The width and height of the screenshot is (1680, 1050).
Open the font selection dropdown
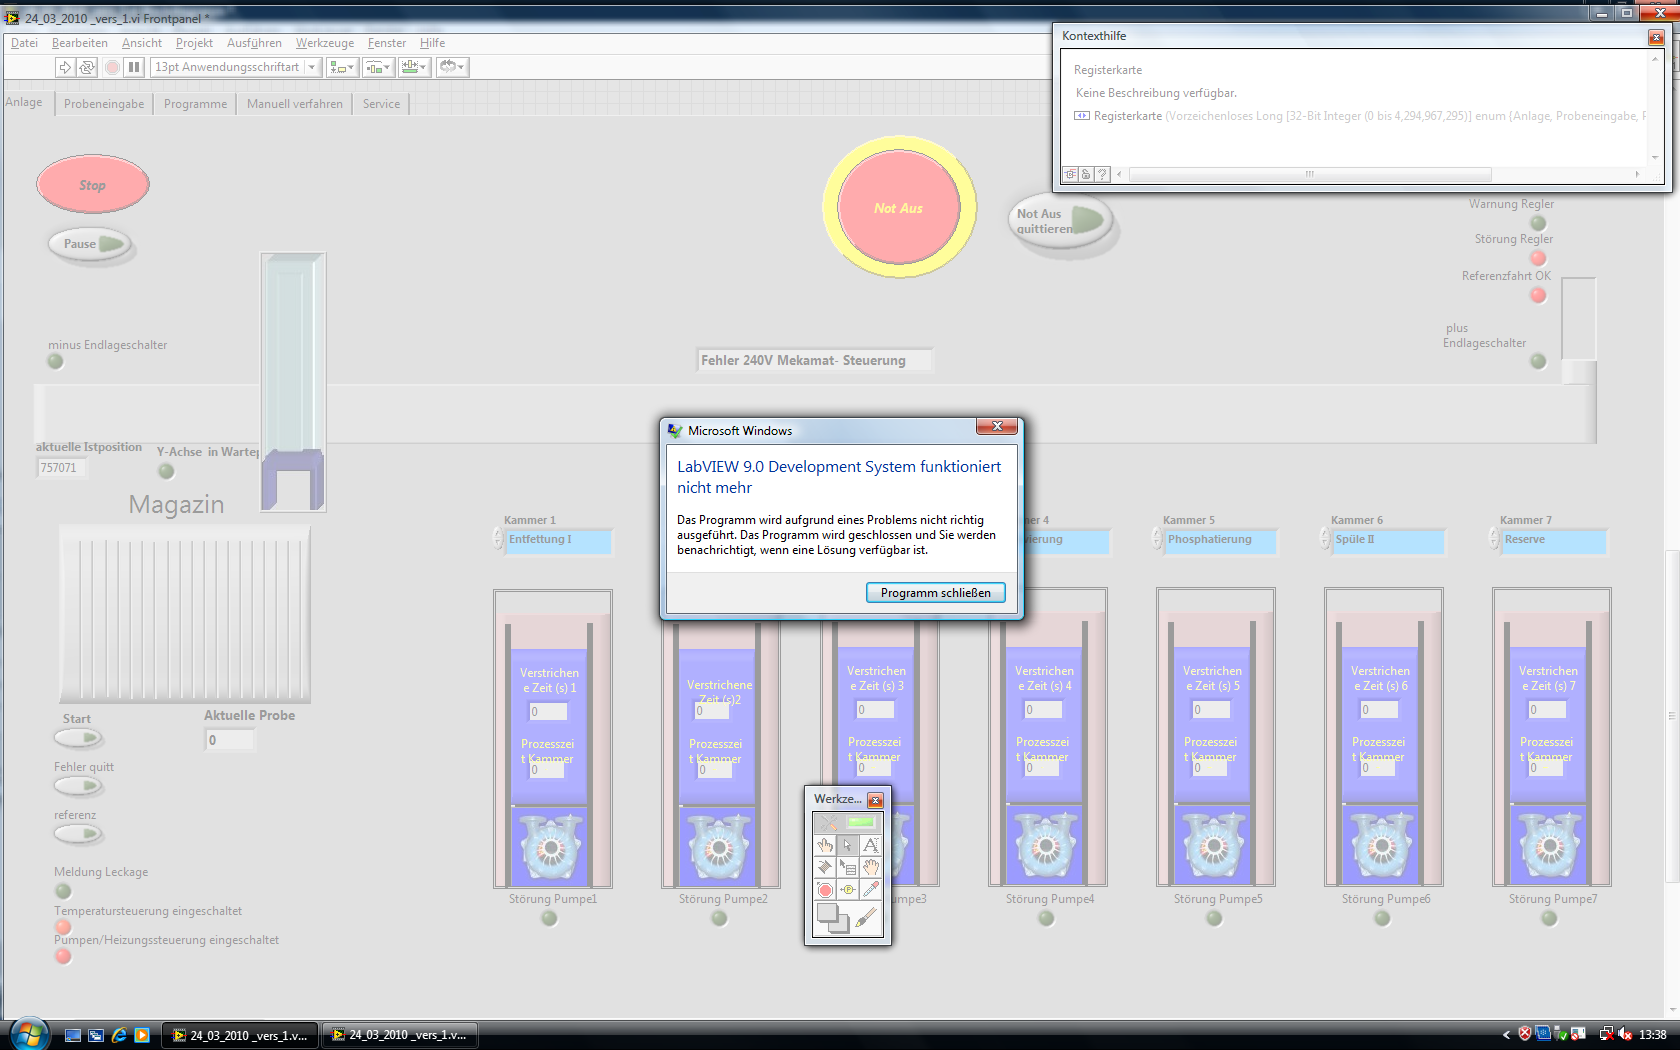235,67
